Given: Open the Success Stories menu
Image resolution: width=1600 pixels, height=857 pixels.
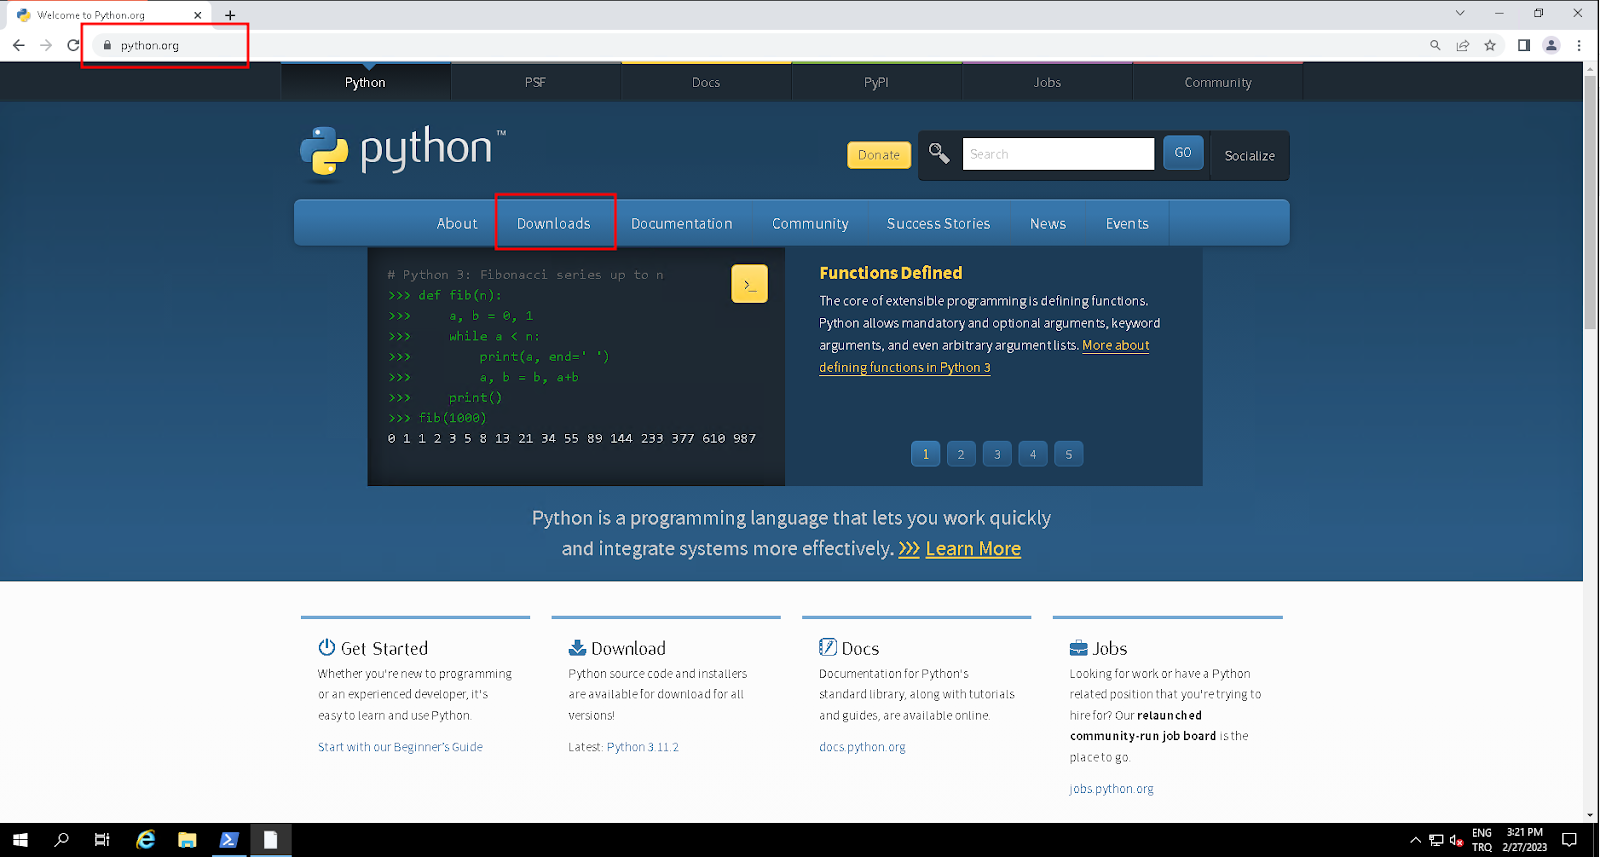Looking at the screenshot, I should (938, 223).
